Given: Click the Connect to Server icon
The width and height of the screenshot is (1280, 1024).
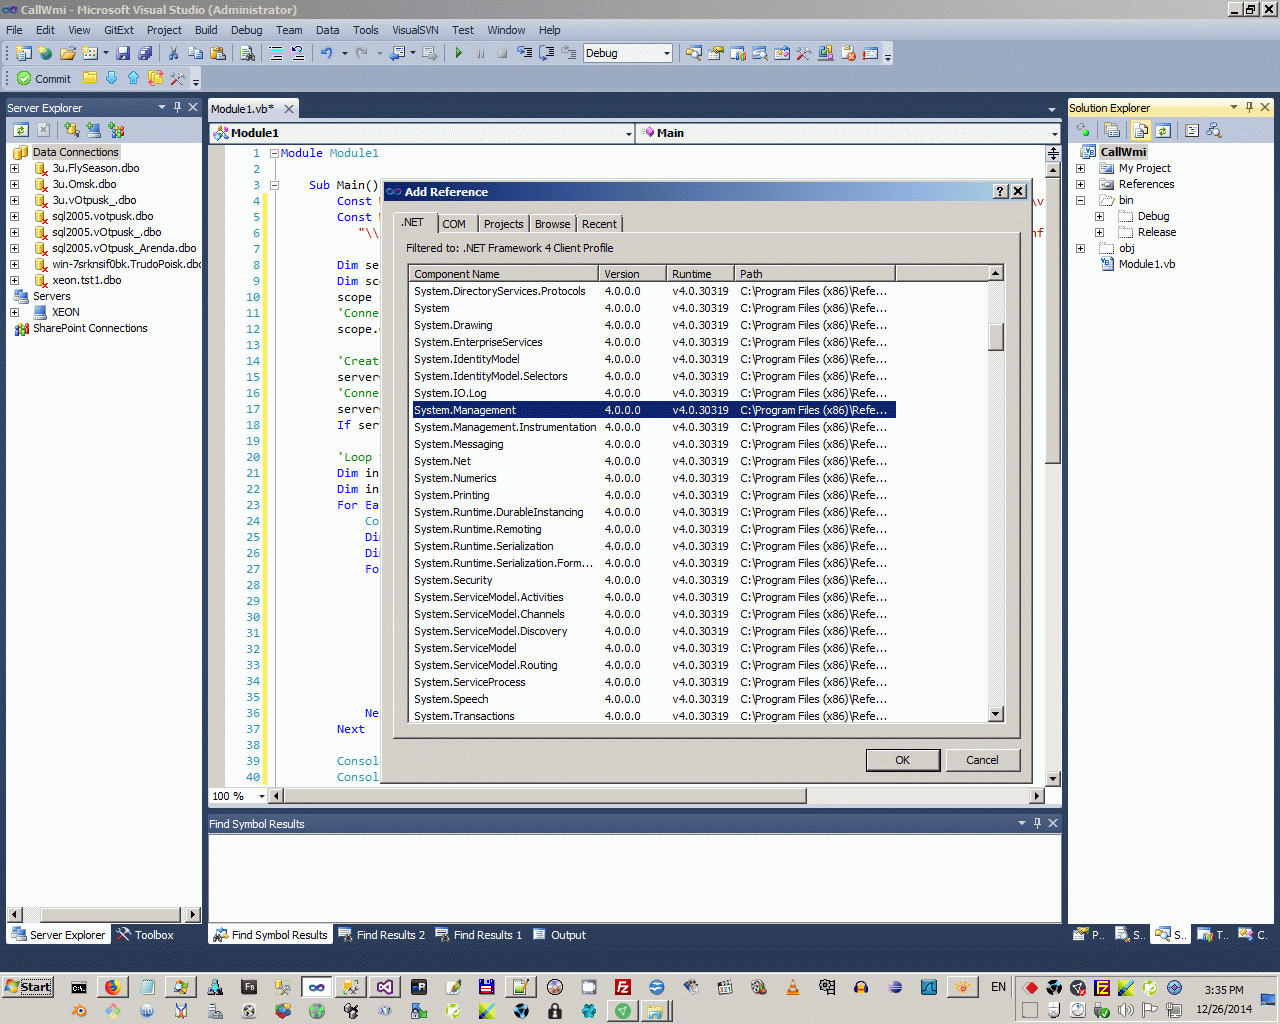Looking at the screenshot, I should click(x=93, y=130).
